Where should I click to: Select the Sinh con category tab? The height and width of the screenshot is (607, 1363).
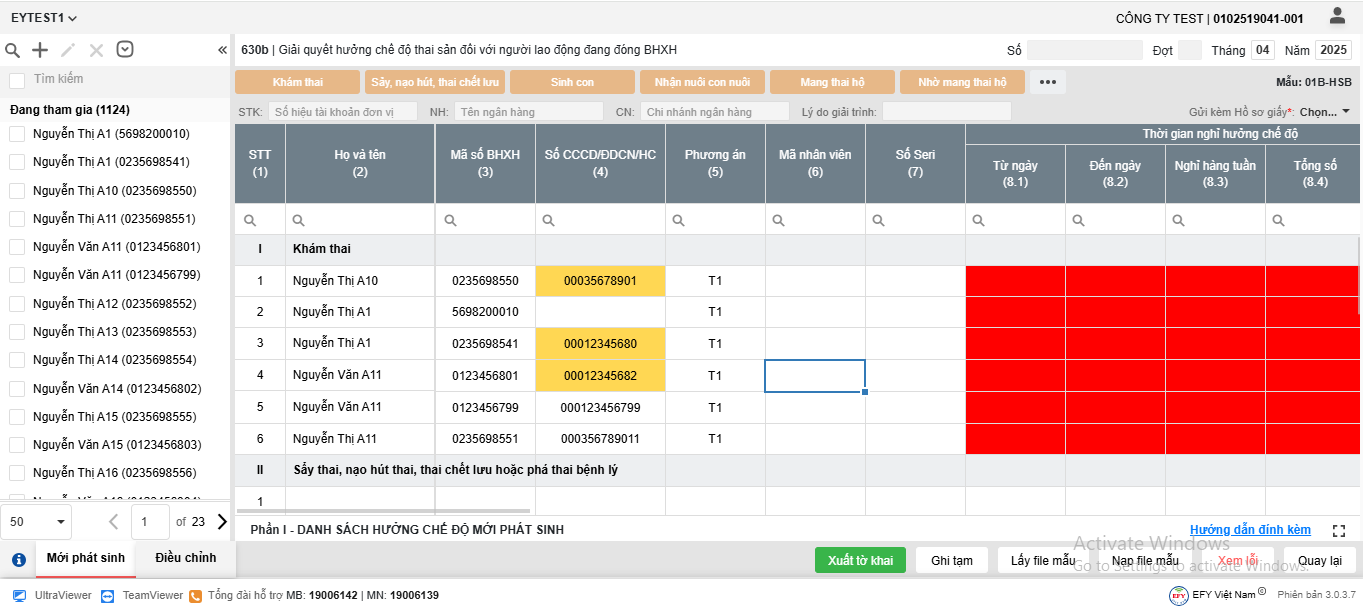point(572,82)
